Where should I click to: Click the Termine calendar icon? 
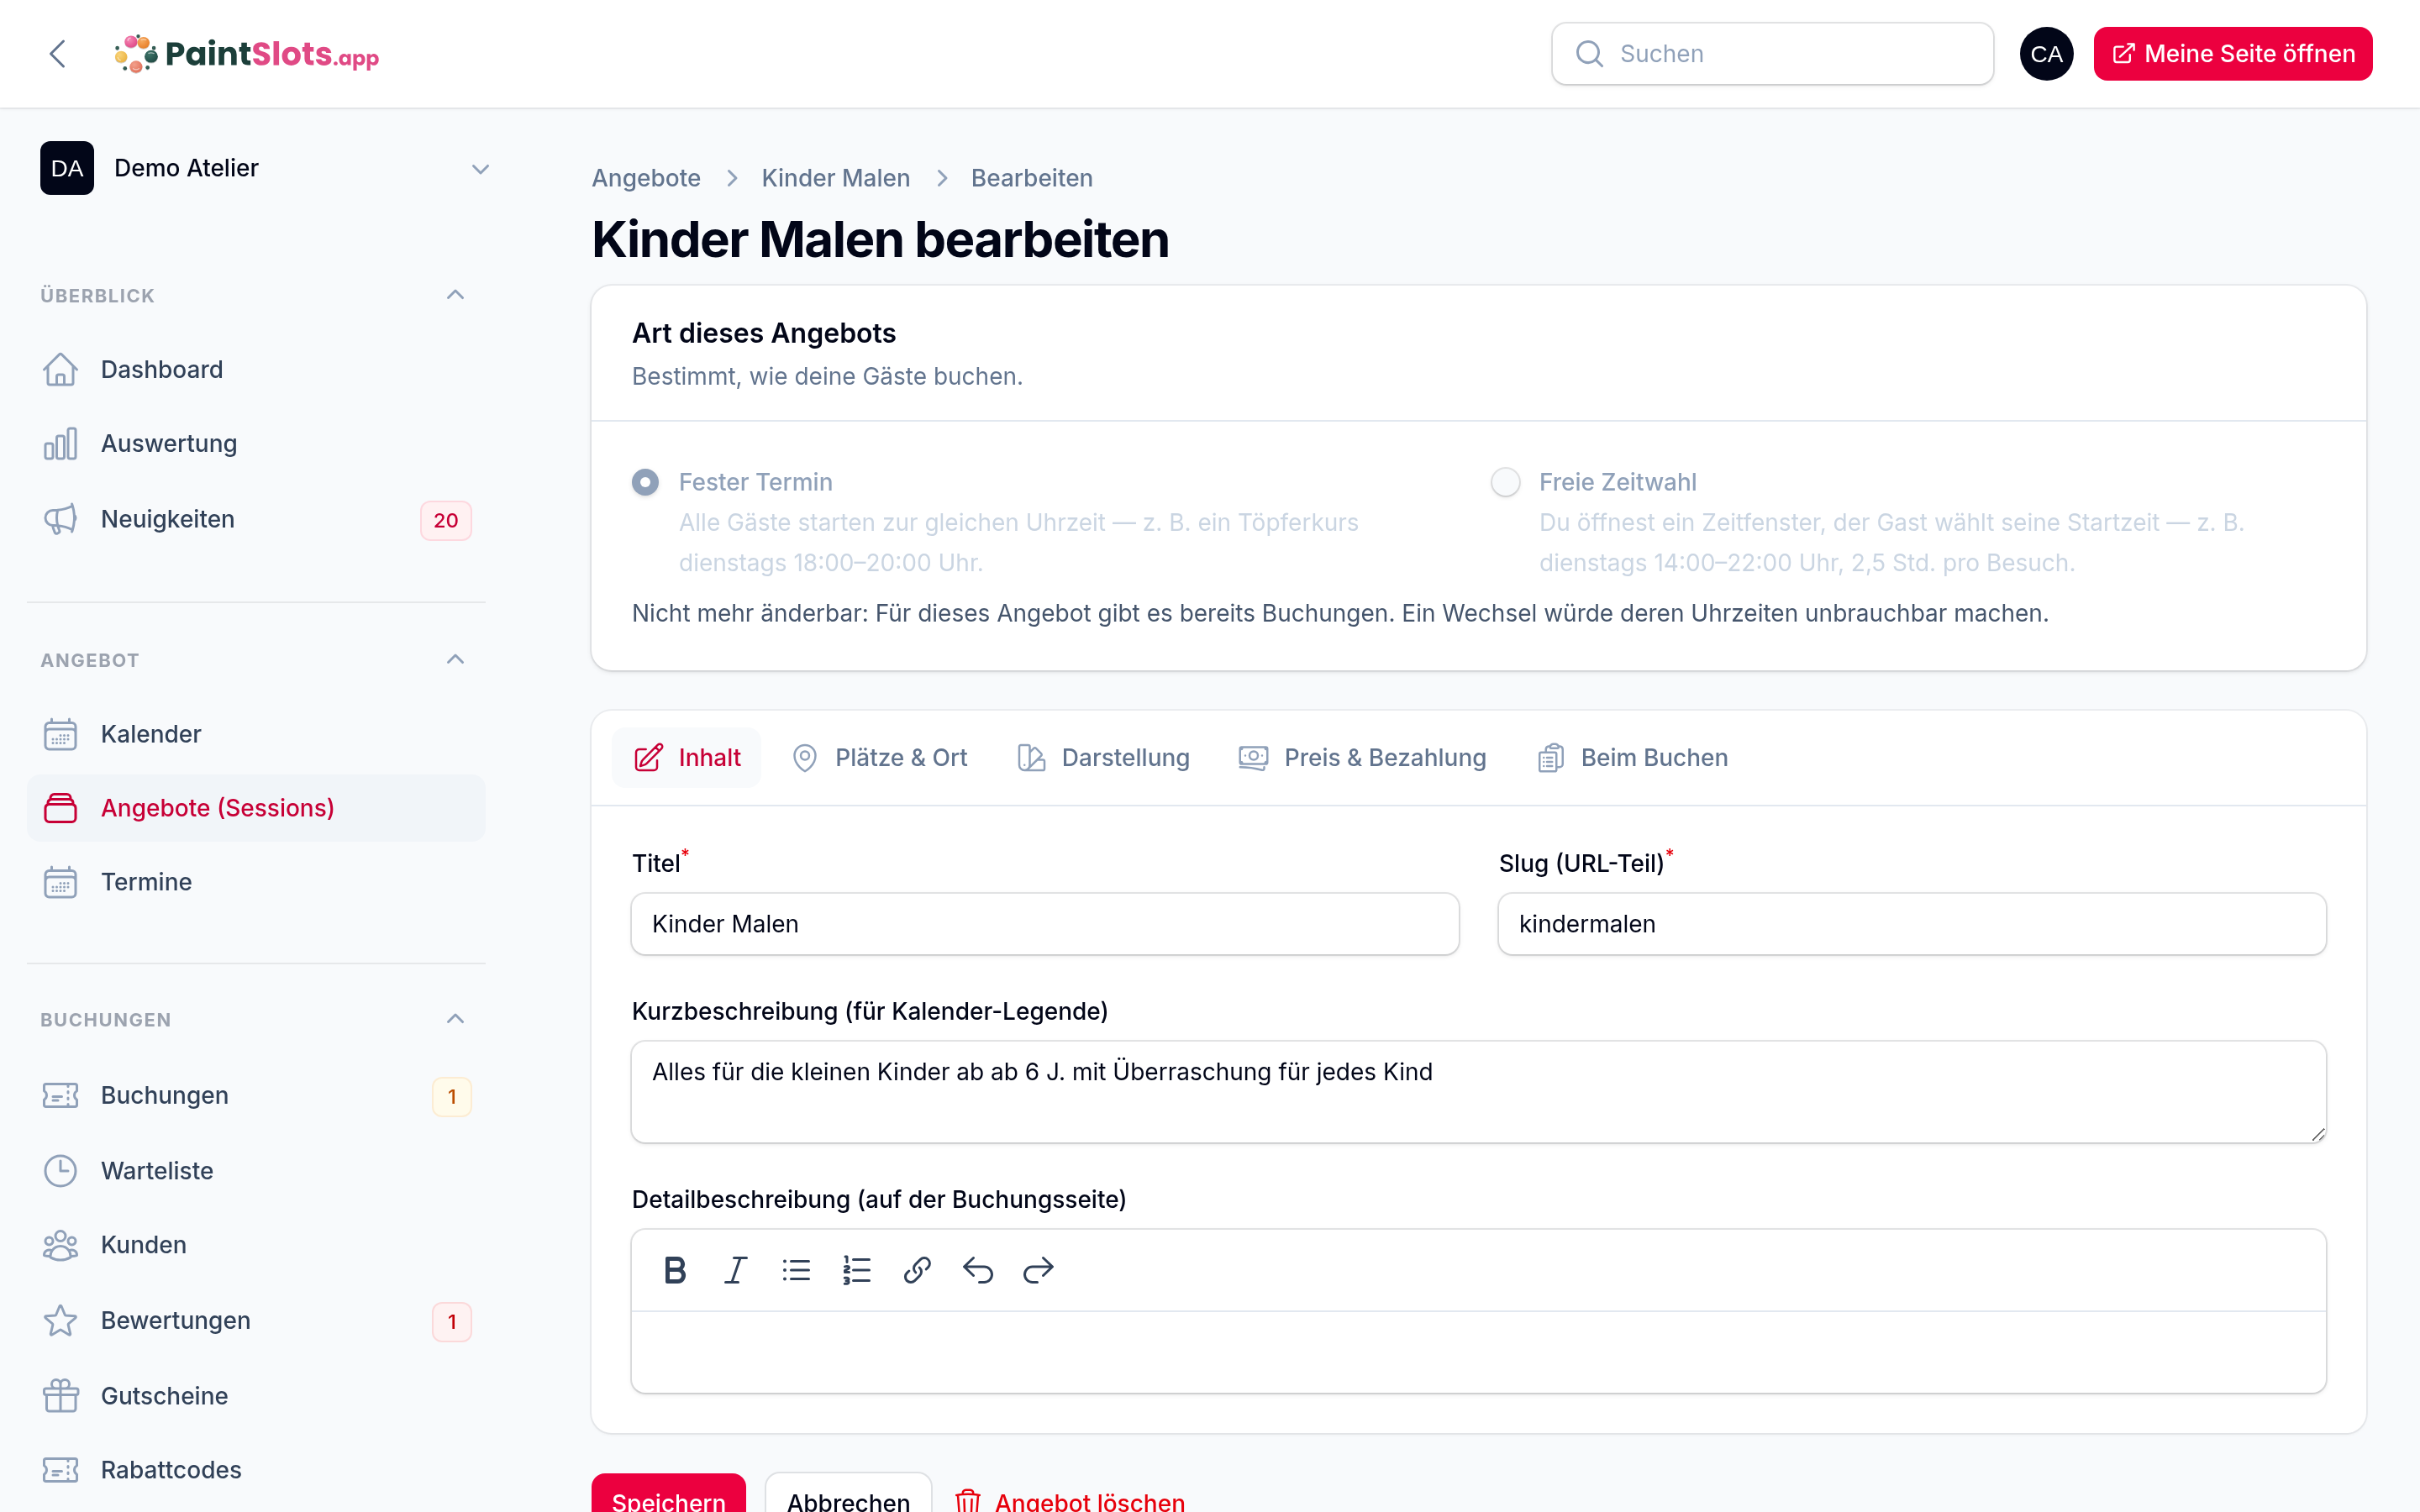pos(60,882)
